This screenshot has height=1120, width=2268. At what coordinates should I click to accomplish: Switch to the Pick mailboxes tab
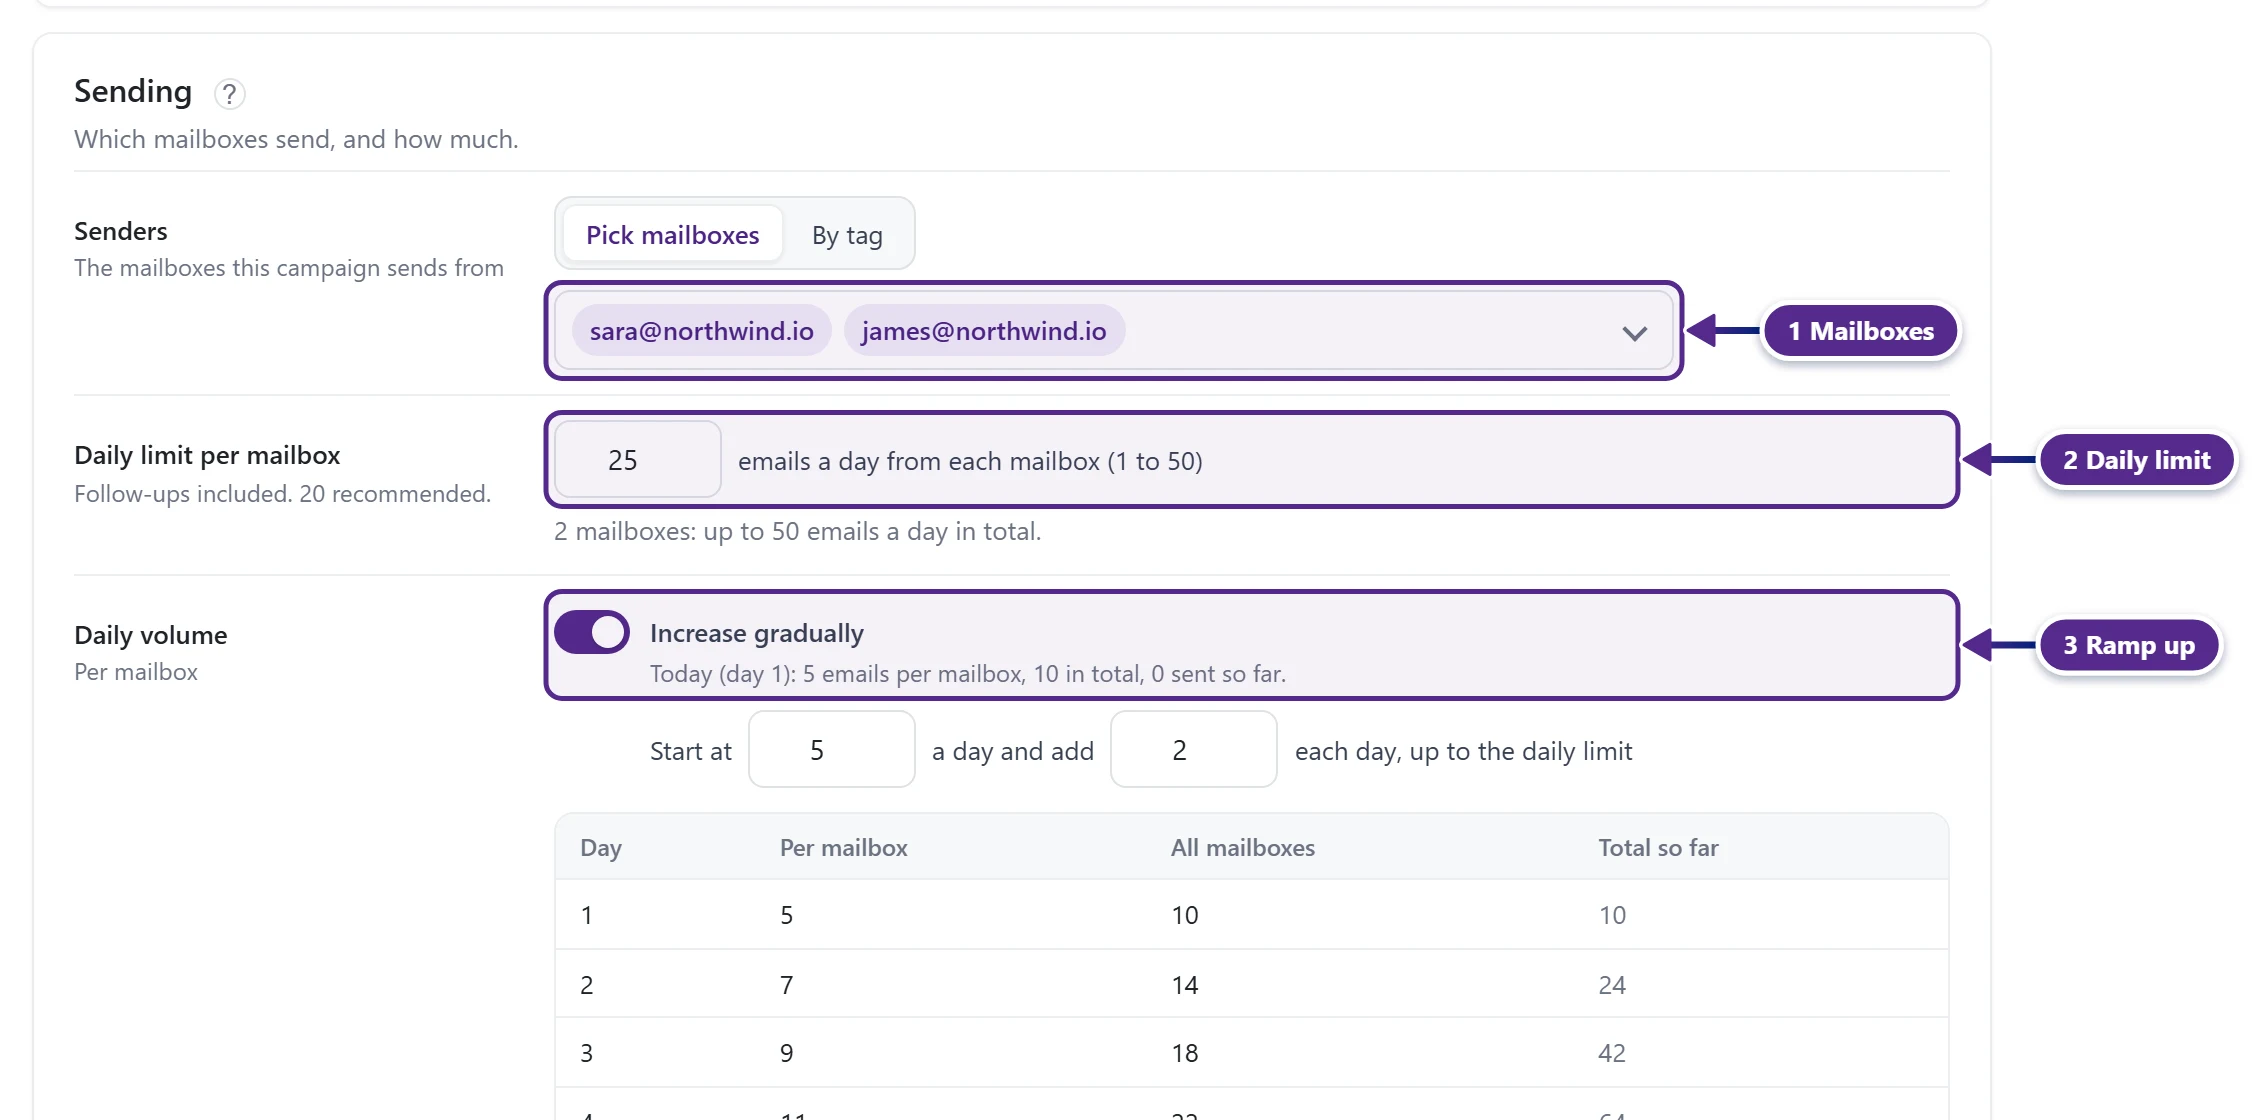tap(672, 235)
